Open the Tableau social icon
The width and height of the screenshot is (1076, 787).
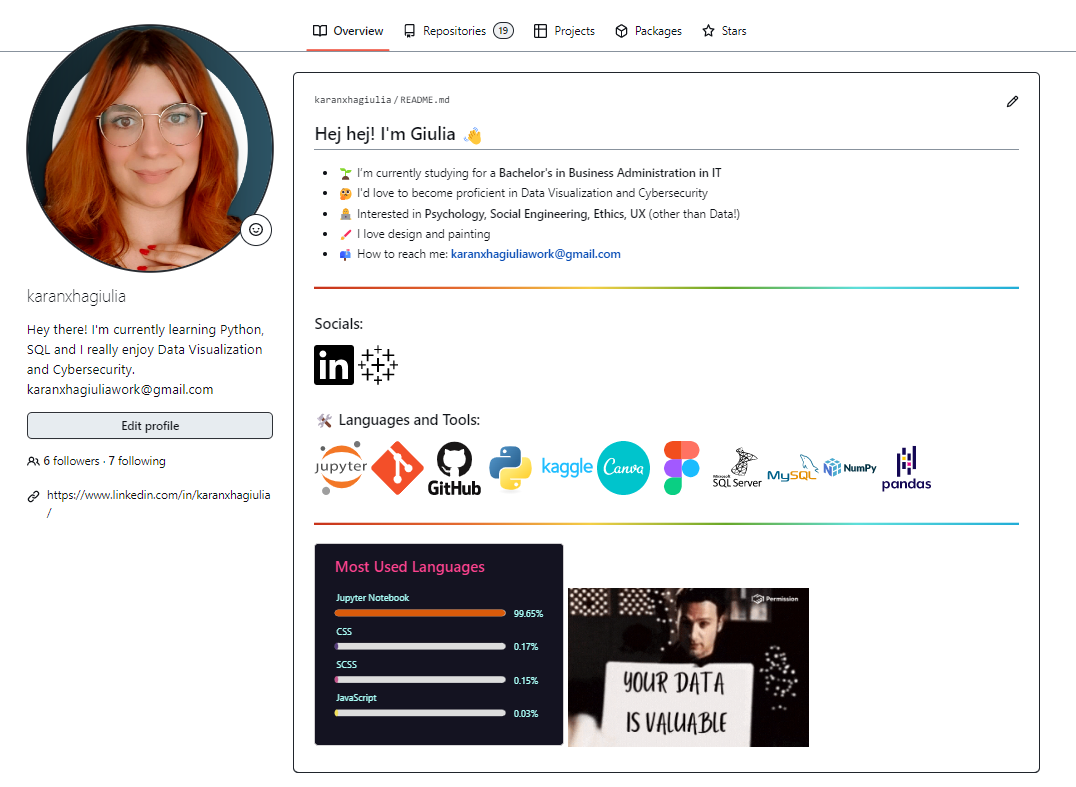pos(378,365)
